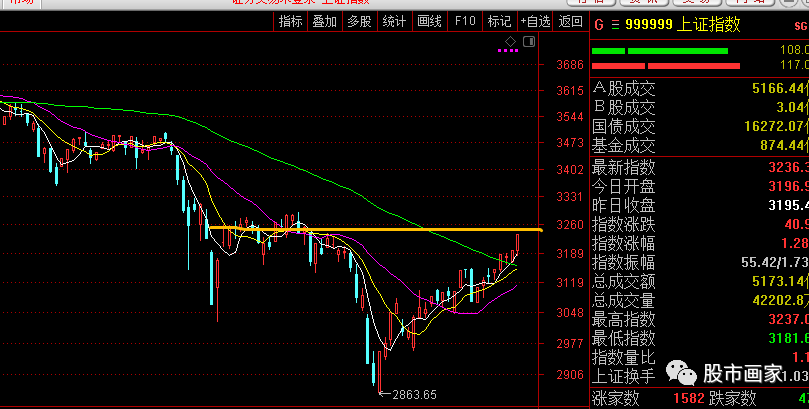Click the 指数涨跌 row label
Image resolution: width=809 pixels, height=409 pixels.
point(623,224)
